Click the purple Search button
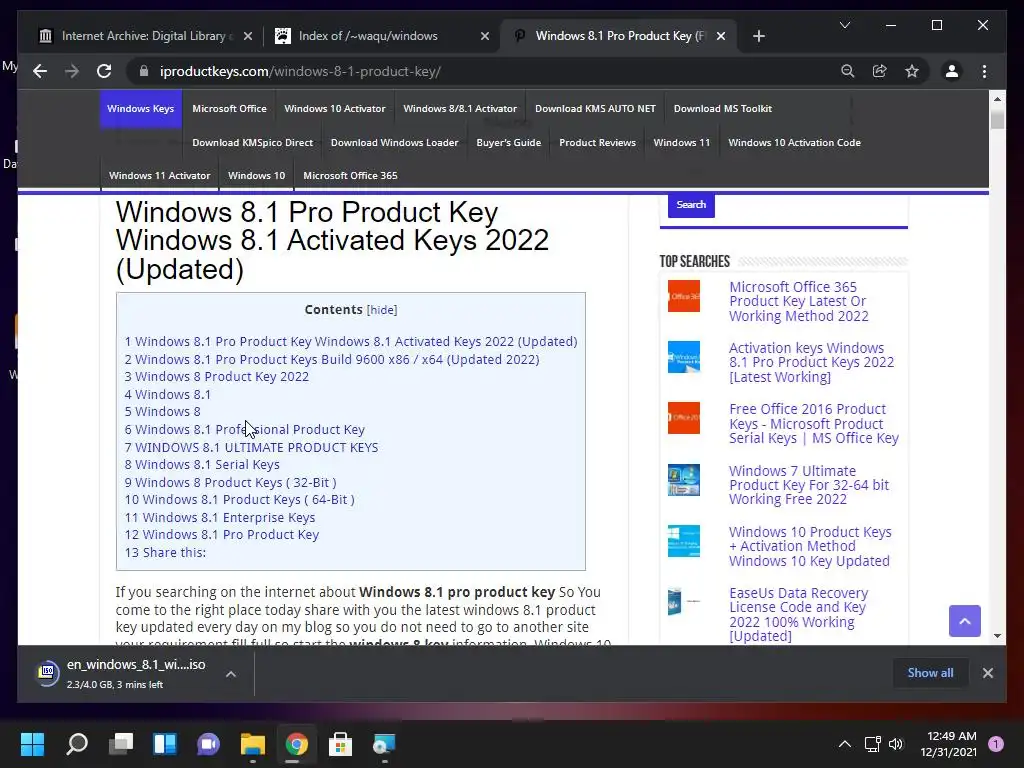 pos(691,204)
